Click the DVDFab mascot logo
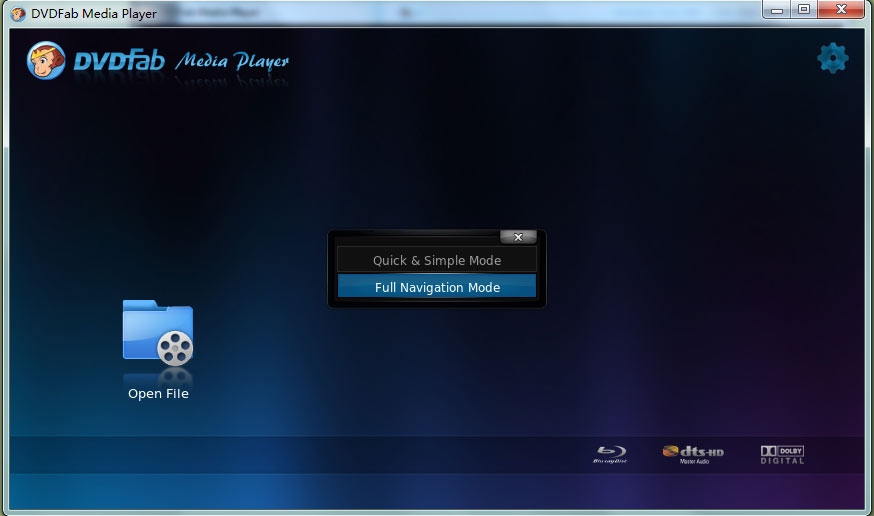 (x=46, y=60)
